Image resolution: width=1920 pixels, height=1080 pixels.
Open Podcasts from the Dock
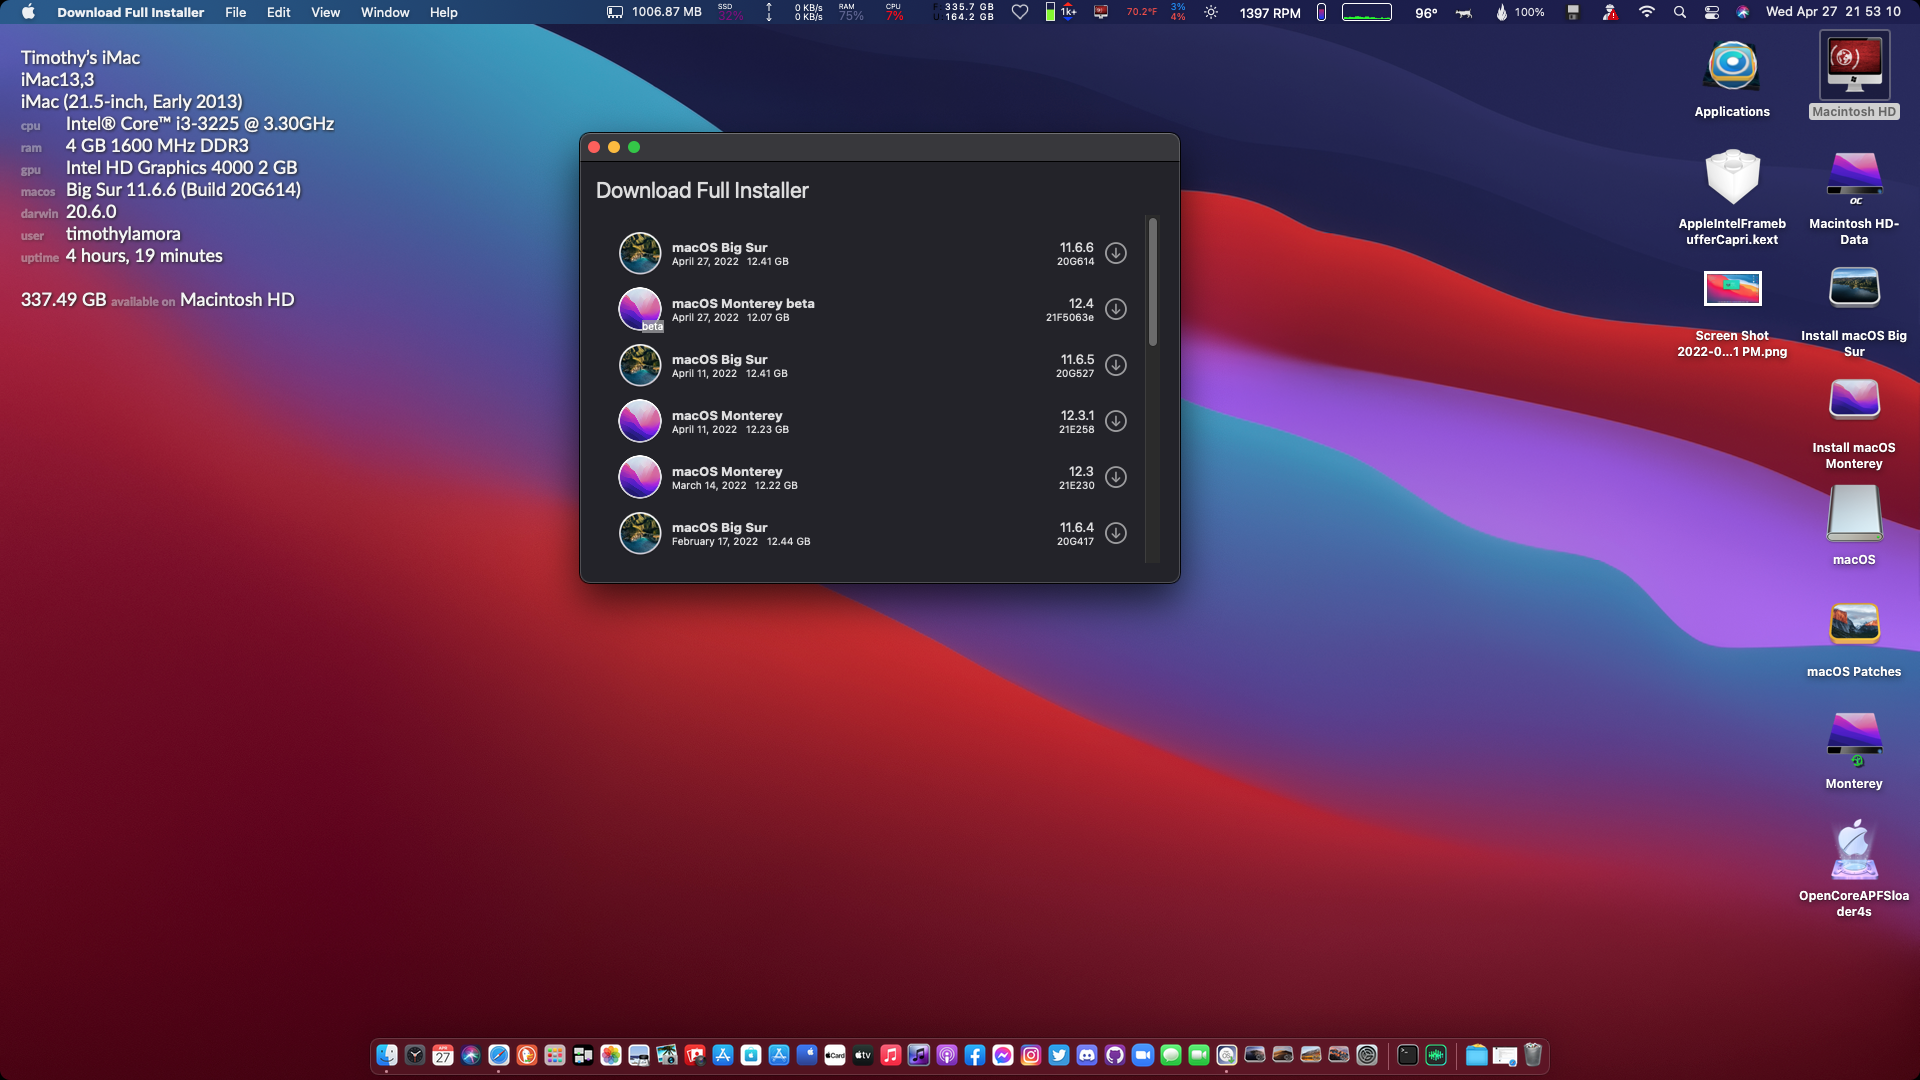point(947,1055)
